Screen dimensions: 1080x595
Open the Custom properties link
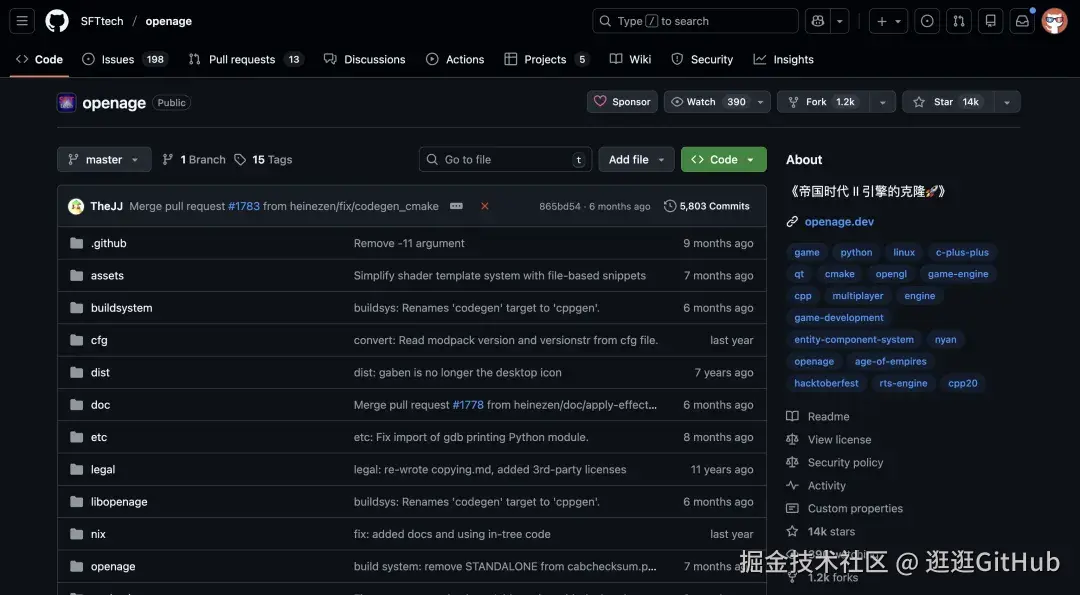point(845,508)
